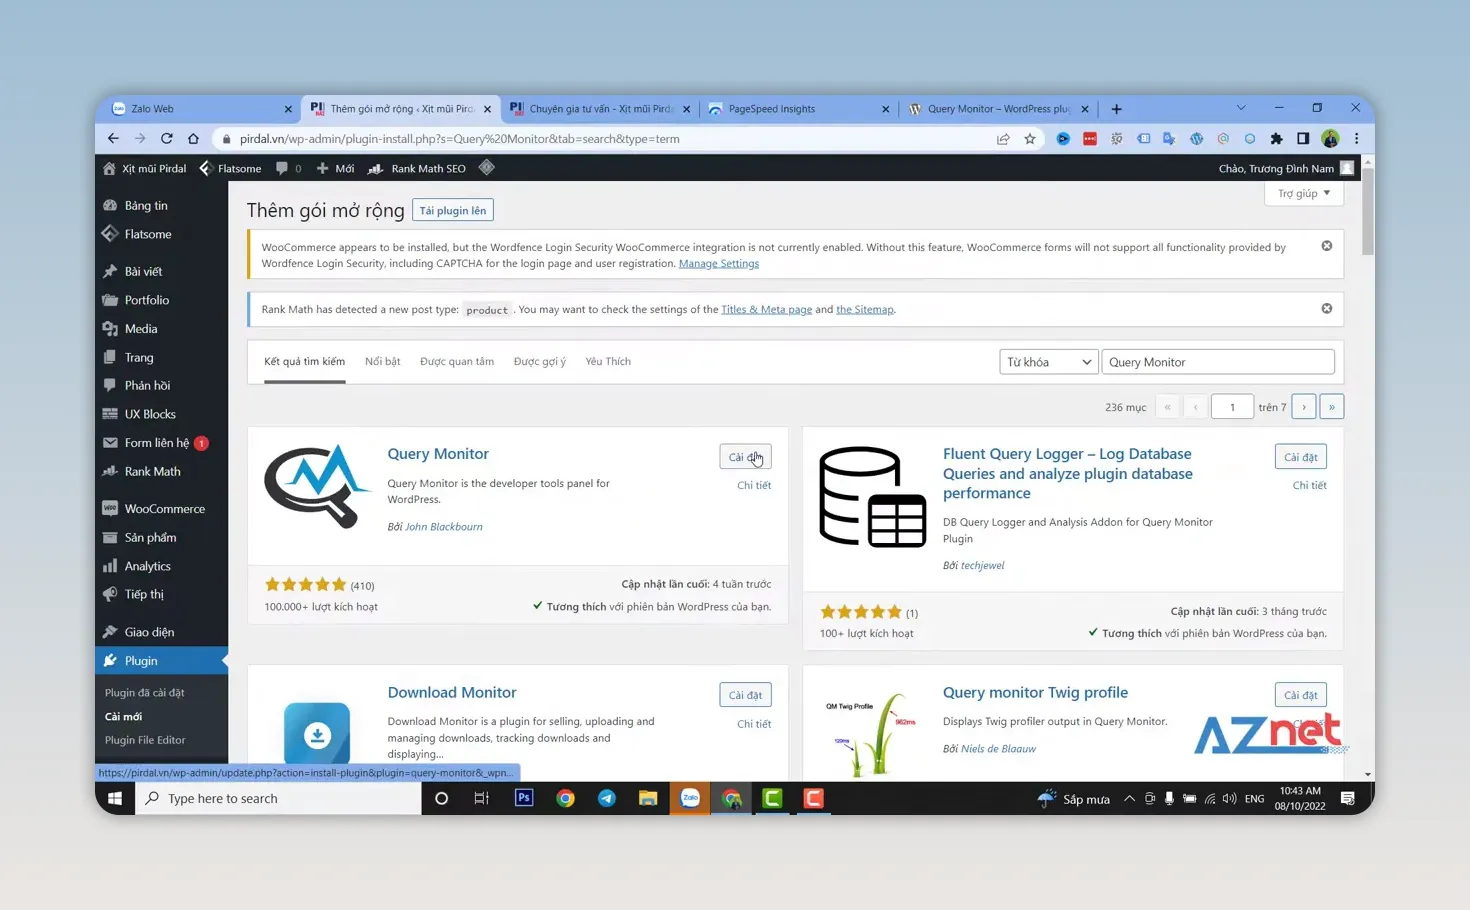Open Manage Settings link in notice

coord(718,264)
